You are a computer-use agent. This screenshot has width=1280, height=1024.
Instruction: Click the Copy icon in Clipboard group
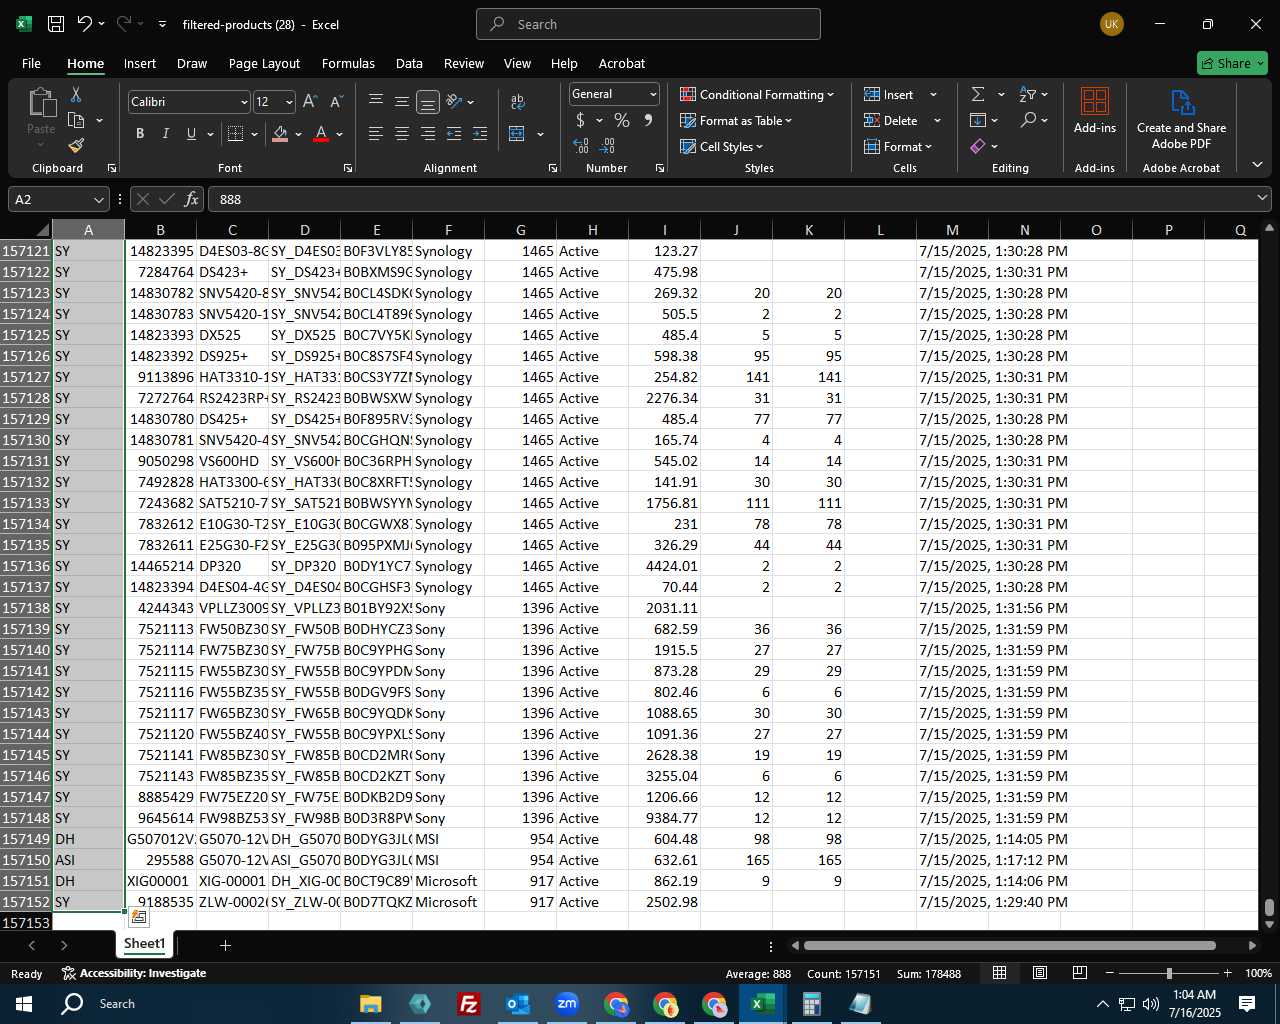point(76,120)
